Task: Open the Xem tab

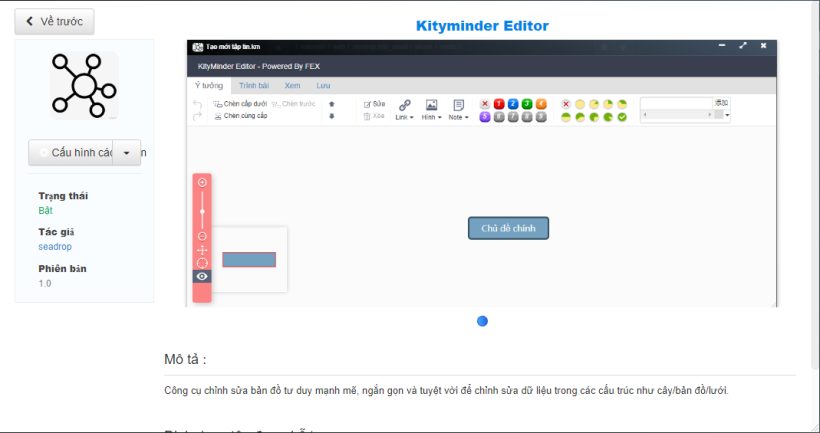Action: 292,85
